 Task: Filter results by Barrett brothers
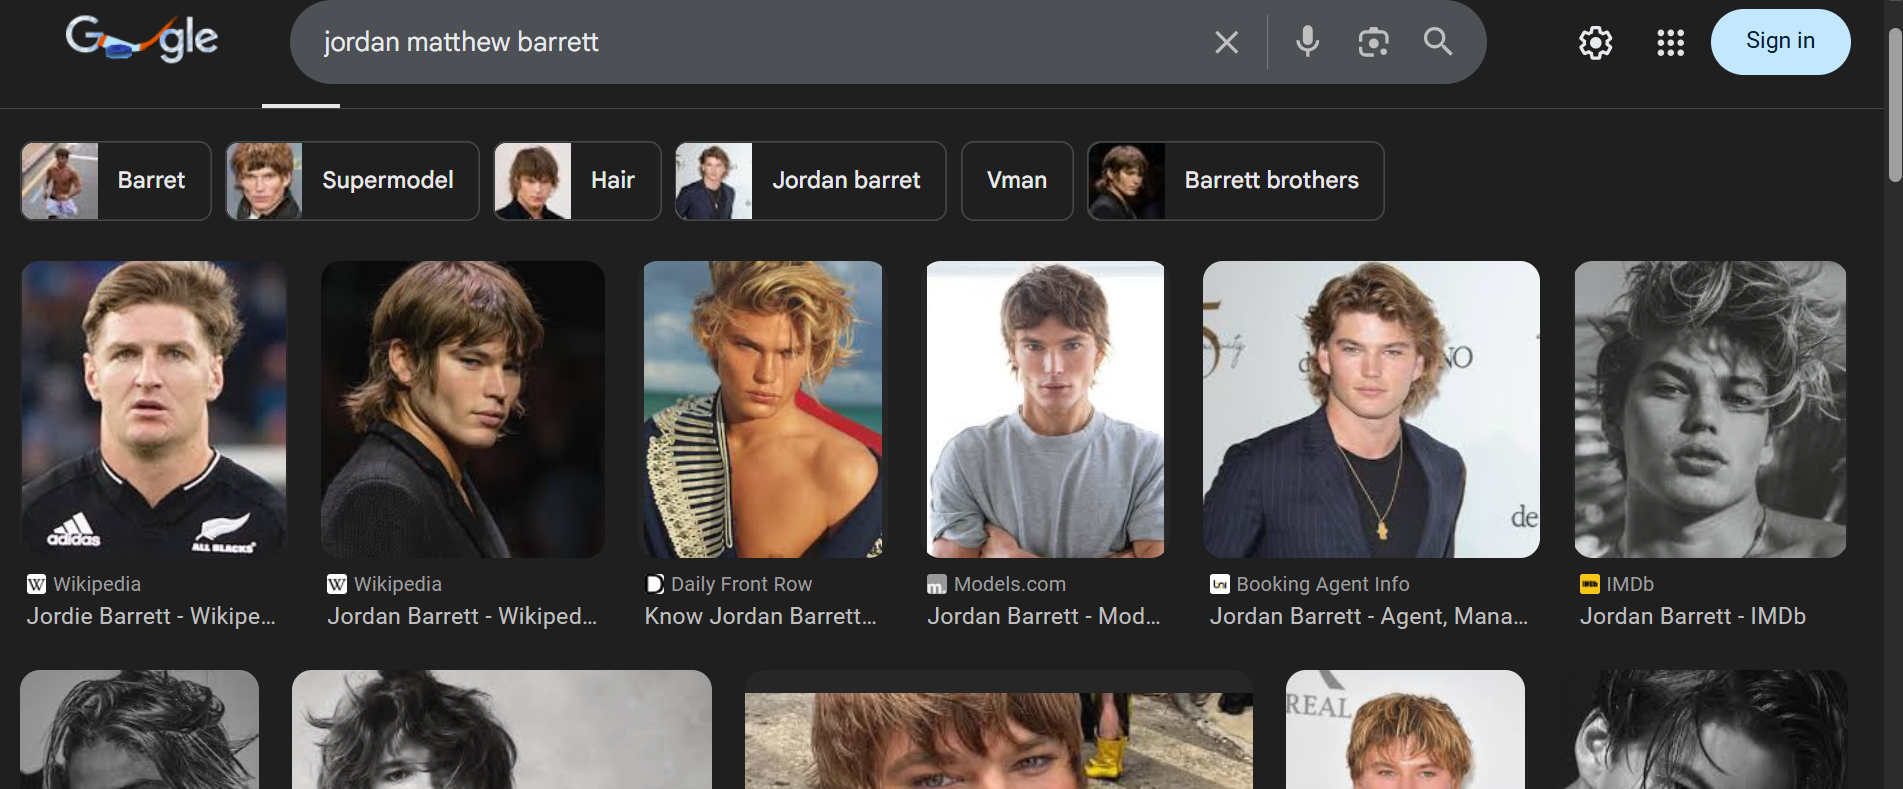point(1235,181)
